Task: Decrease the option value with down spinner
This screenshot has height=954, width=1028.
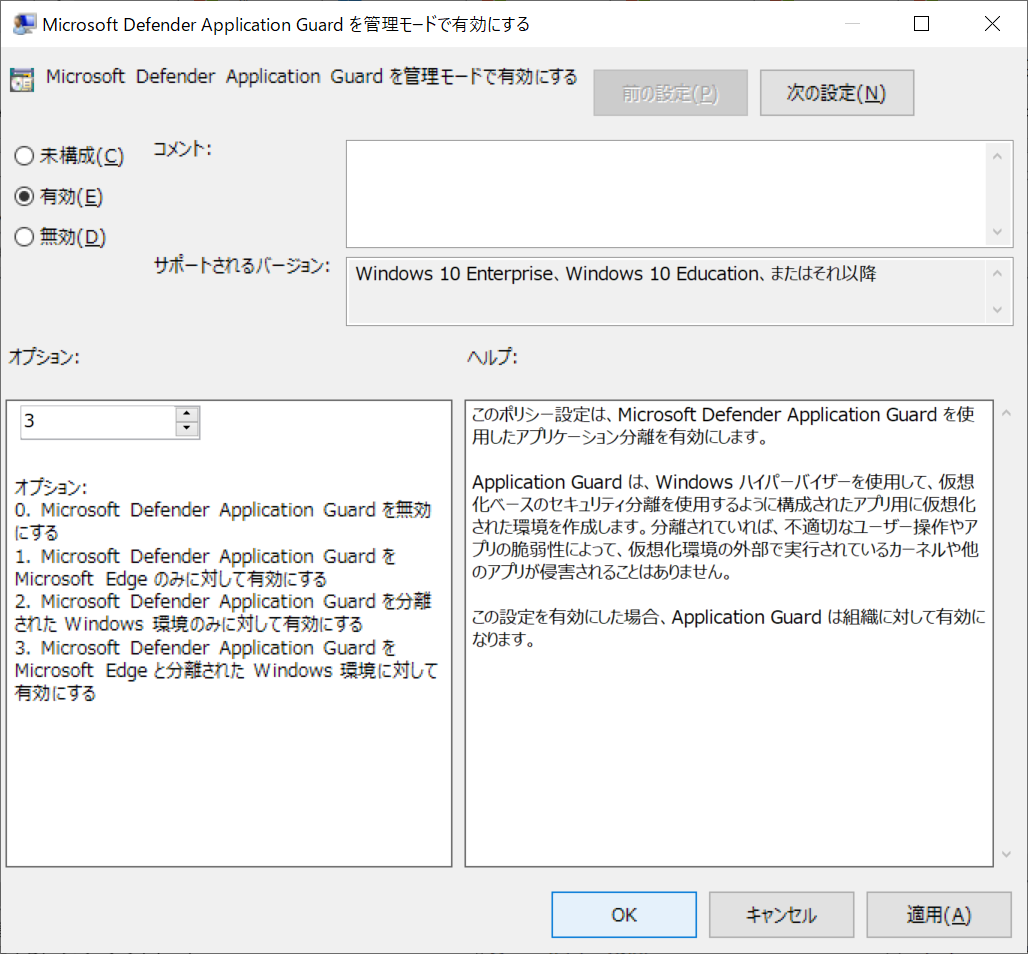Action: coord(187,429)
